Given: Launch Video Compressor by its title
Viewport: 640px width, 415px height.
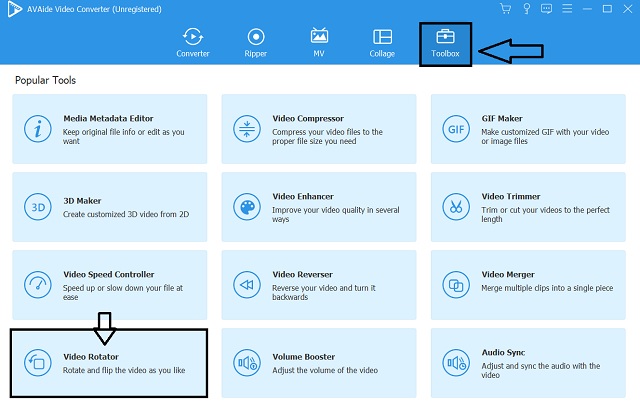Looking at the screenshot, I should pyautogui.click(x=308, y=118).
